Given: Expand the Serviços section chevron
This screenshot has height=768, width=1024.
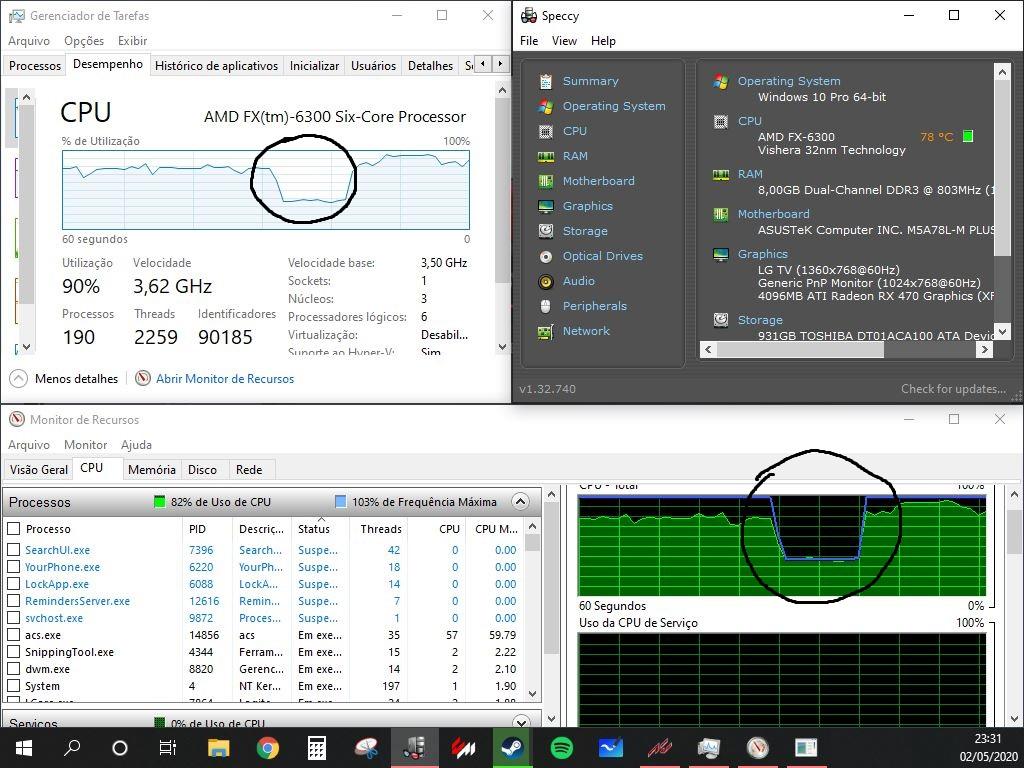Looking at the screenshot, I should pos(520,722).
